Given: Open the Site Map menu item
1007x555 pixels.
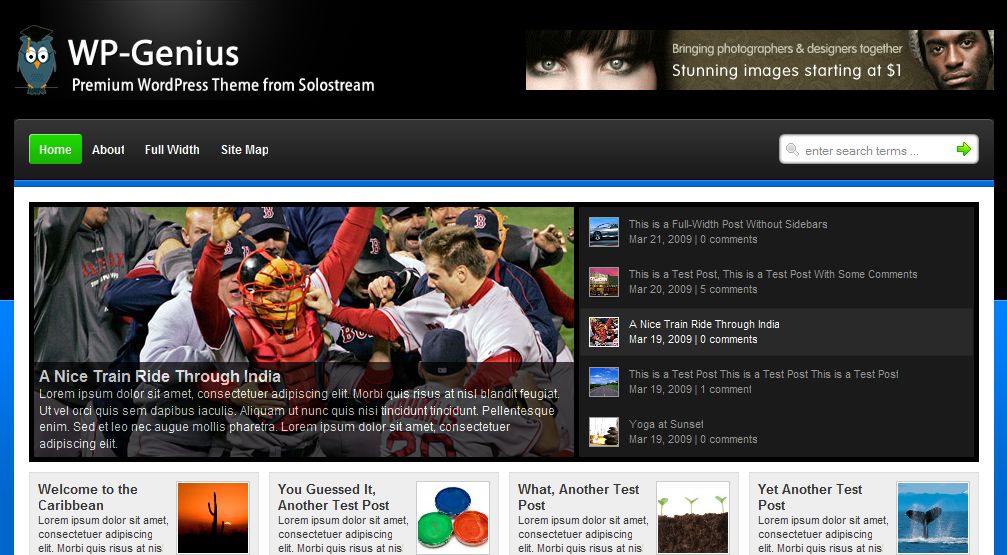Looking at the screenshot, I should click(245, 150).
